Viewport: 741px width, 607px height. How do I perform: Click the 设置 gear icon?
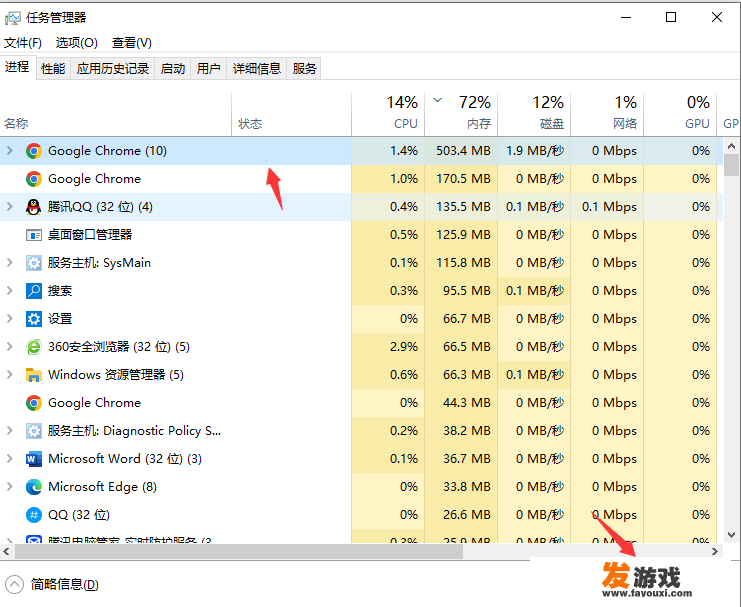(x=34, y=319)
